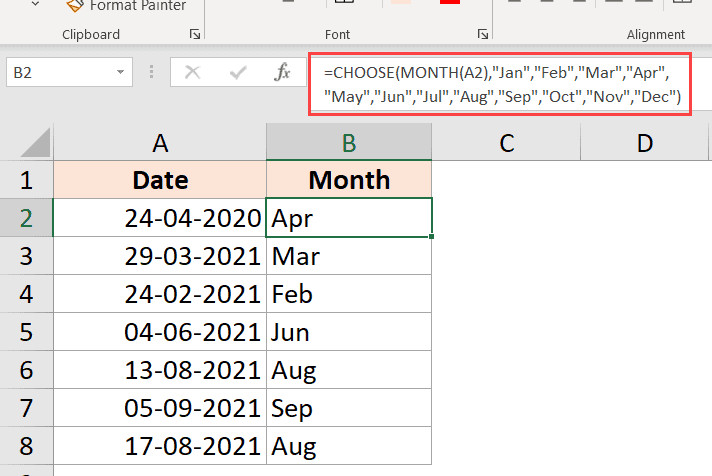Click the cell showing Feb
Image resolution: width=712 pixels, height=476 pixels.
pos(349,294)
